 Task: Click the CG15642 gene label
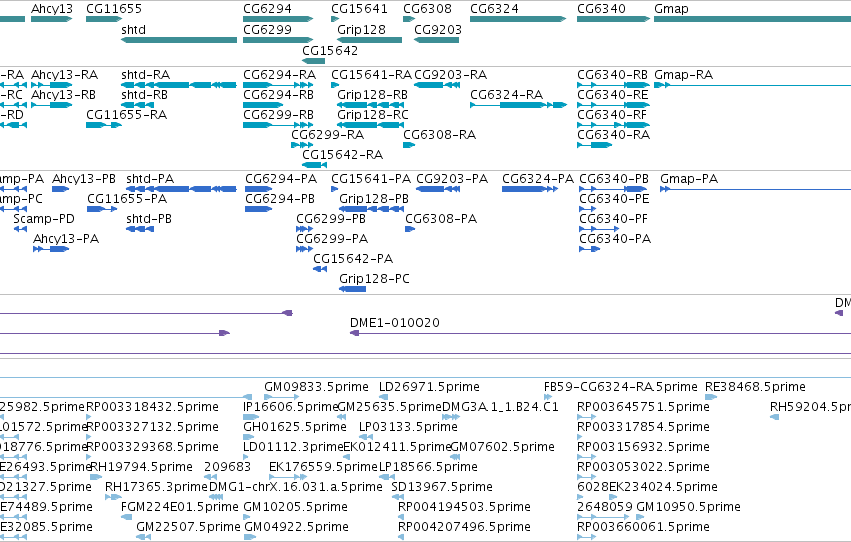(330, 50)
